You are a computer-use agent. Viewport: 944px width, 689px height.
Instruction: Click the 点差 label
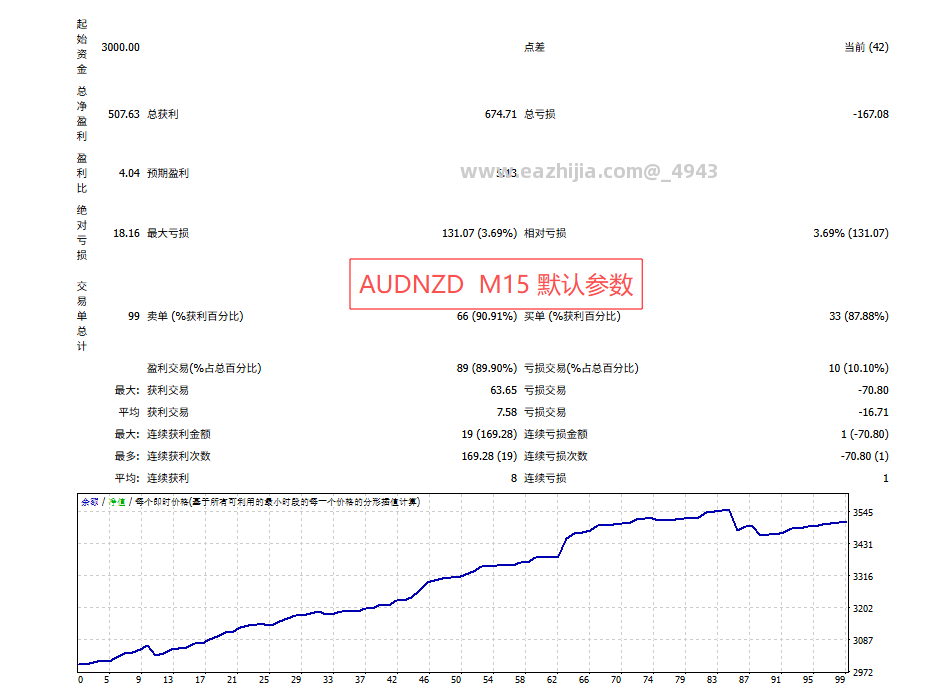pyautogui.click(x=534, y=47)
